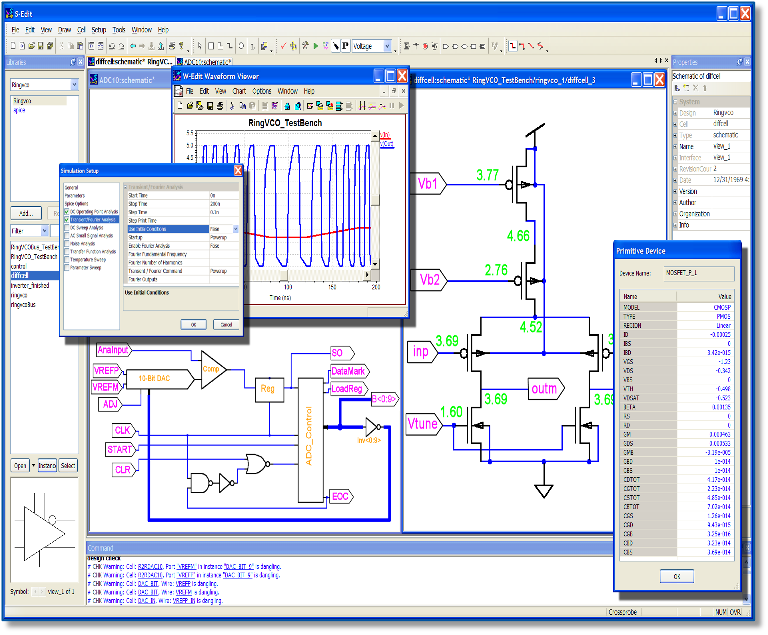Open the Options menu in W-Edit
Screen dimensions: 768x635
[262, 91]
